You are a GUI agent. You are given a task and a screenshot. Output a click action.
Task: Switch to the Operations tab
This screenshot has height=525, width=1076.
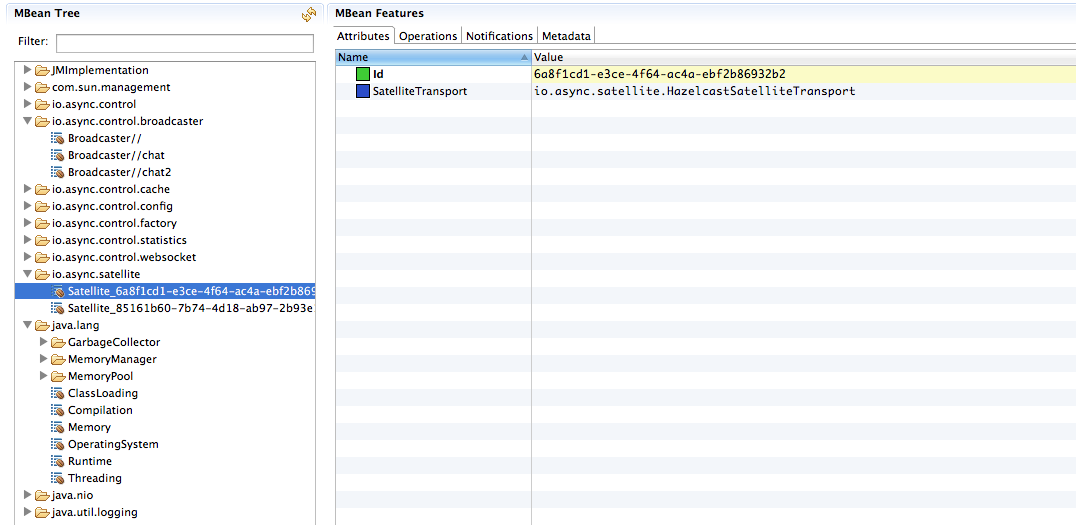pos(428,36)
